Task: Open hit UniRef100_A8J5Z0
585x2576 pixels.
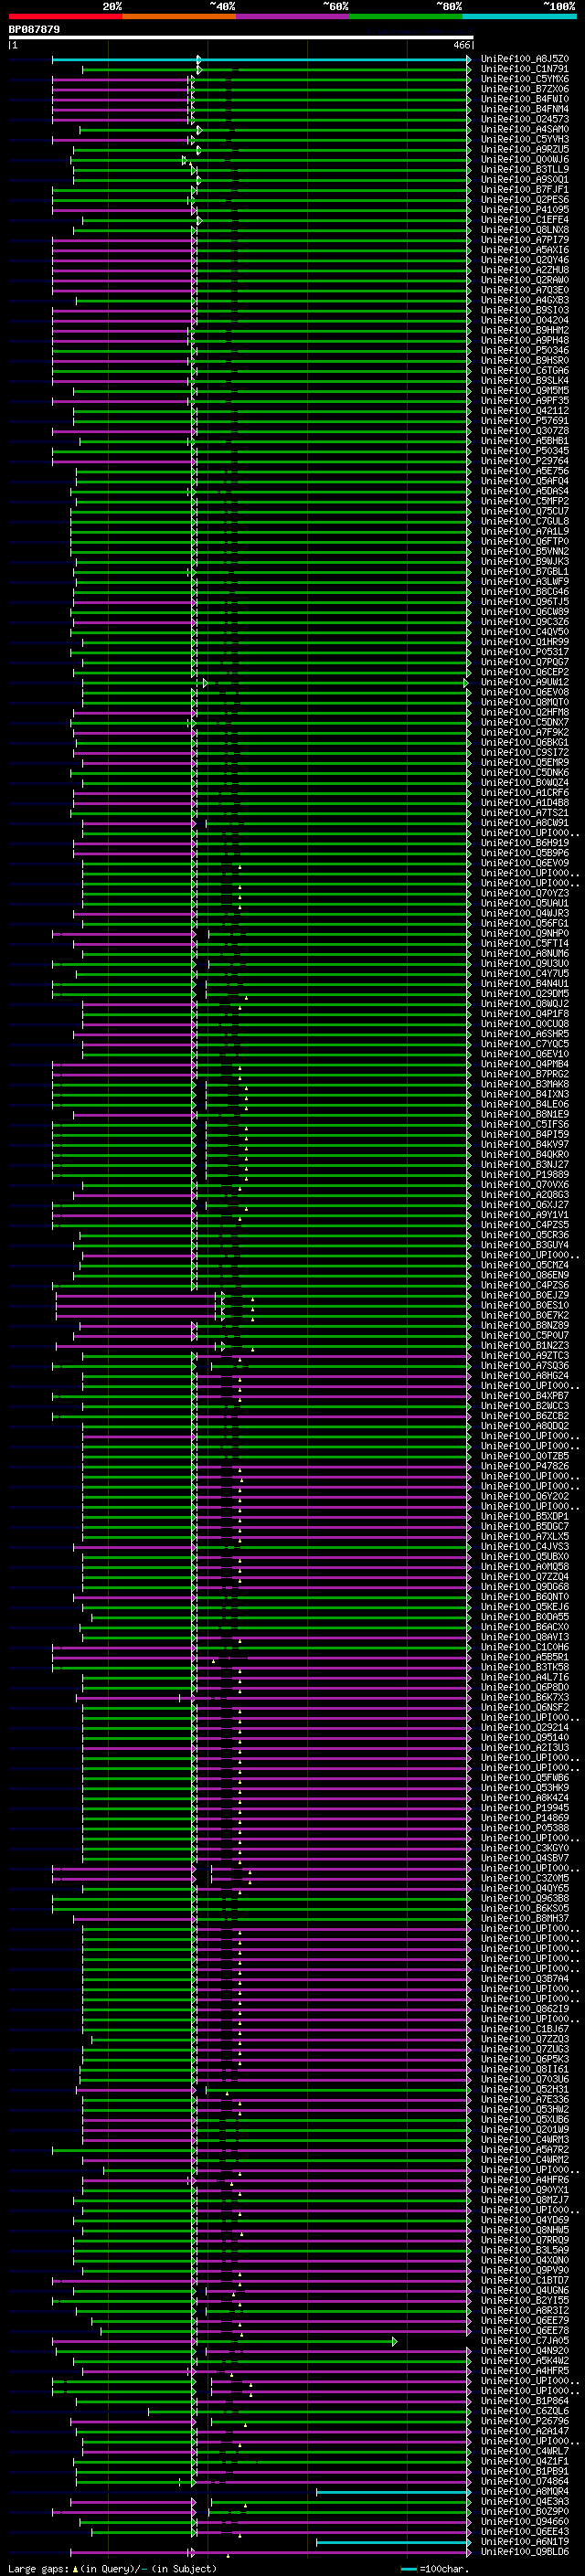Action: coord(525,59)
